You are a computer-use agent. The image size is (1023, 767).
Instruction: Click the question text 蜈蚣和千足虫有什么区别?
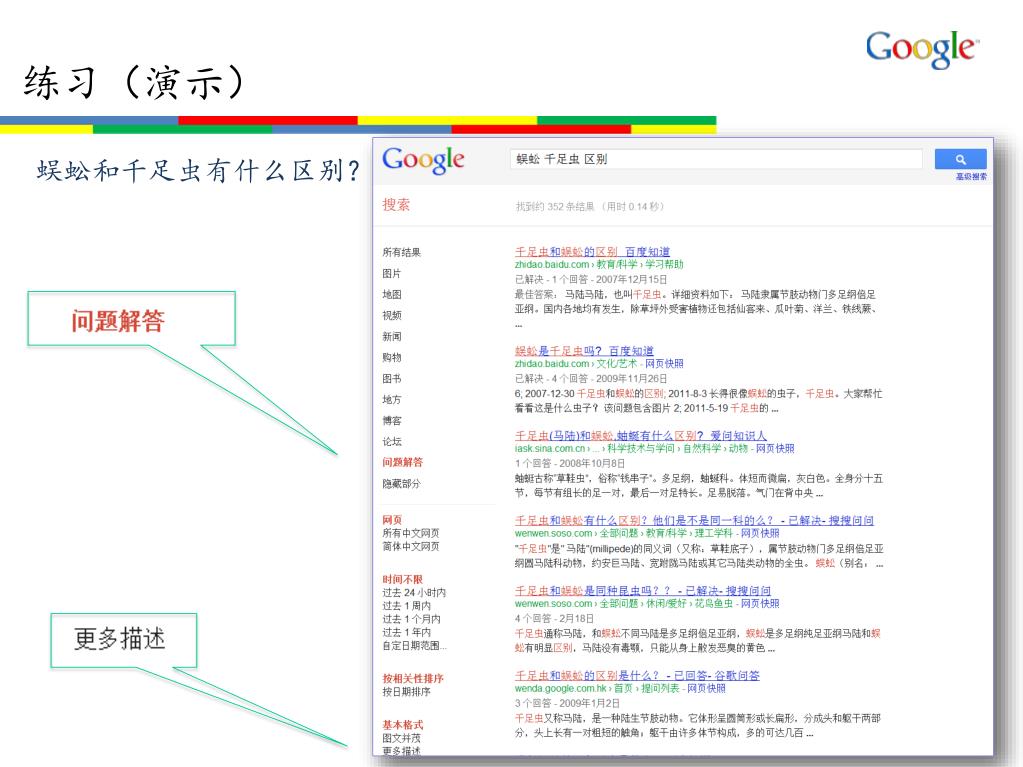click(x=198, y=171)
